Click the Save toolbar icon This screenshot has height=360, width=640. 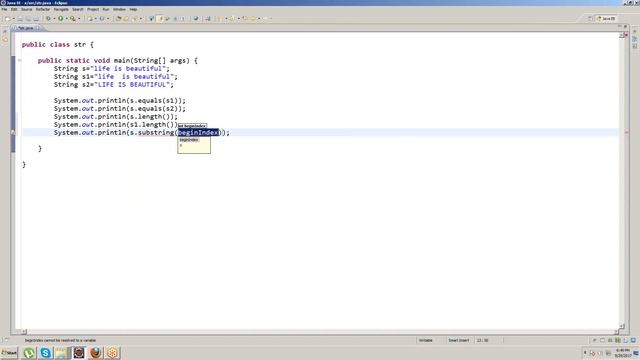click(20, 18)
